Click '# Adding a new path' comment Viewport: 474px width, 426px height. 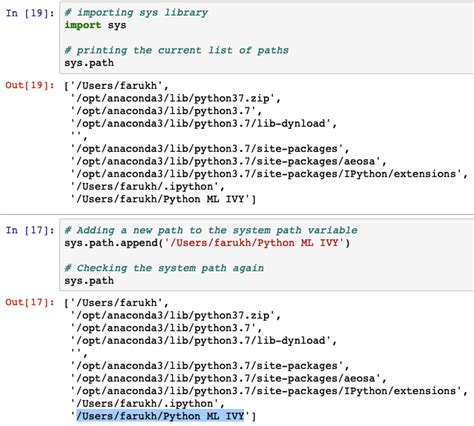211,230
